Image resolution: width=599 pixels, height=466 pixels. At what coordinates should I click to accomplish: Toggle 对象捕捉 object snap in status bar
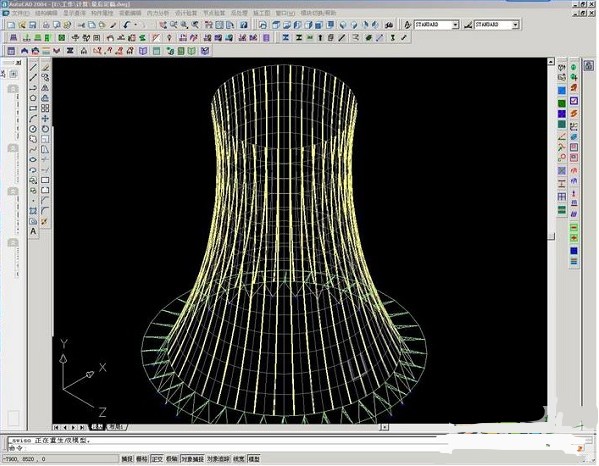click(192, 459)
